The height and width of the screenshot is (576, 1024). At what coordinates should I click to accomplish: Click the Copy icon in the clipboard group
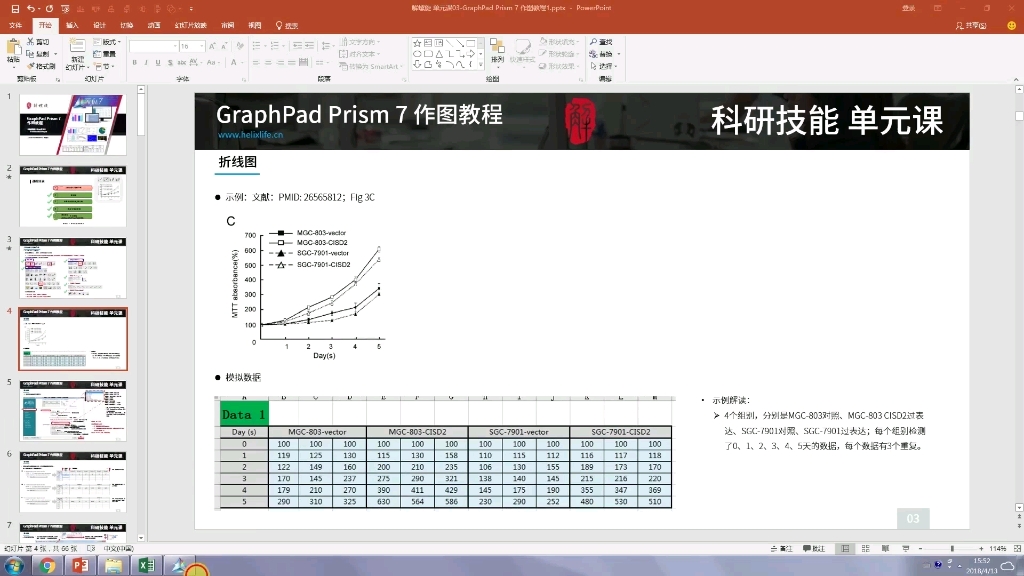coord(30,54)
